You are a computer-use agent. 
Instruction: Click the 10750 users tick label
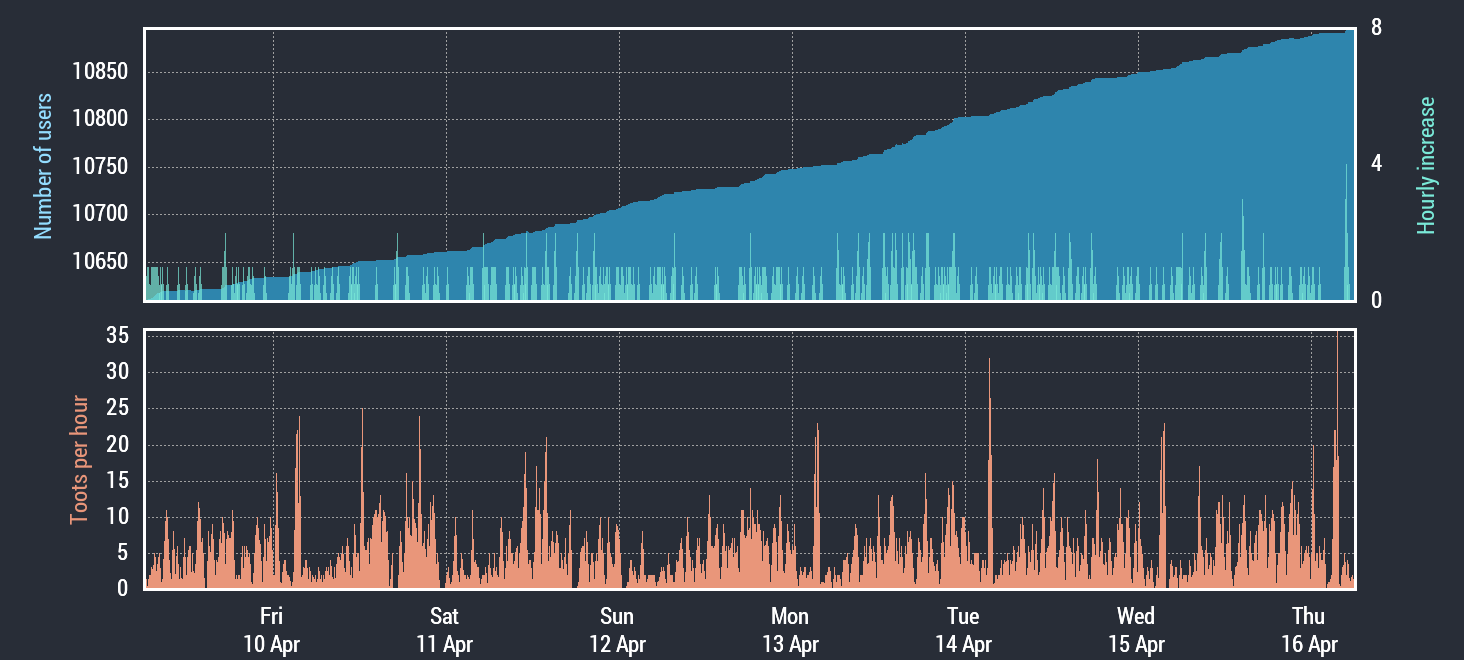coord(101,167)
